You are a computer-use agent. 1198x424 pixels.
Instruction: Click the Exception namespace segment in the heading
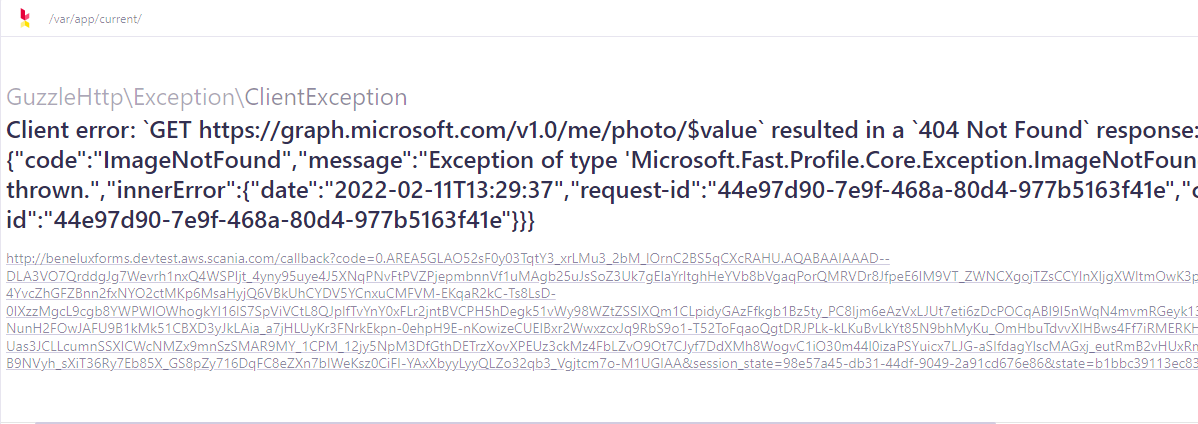tap(185, 97)
